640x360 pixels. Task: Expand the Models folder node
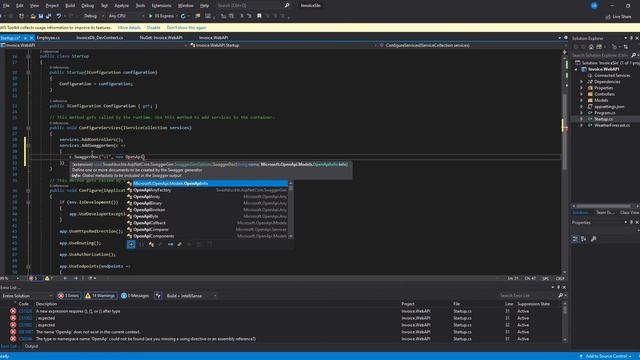pyautogui.click(x=581, y=100)
